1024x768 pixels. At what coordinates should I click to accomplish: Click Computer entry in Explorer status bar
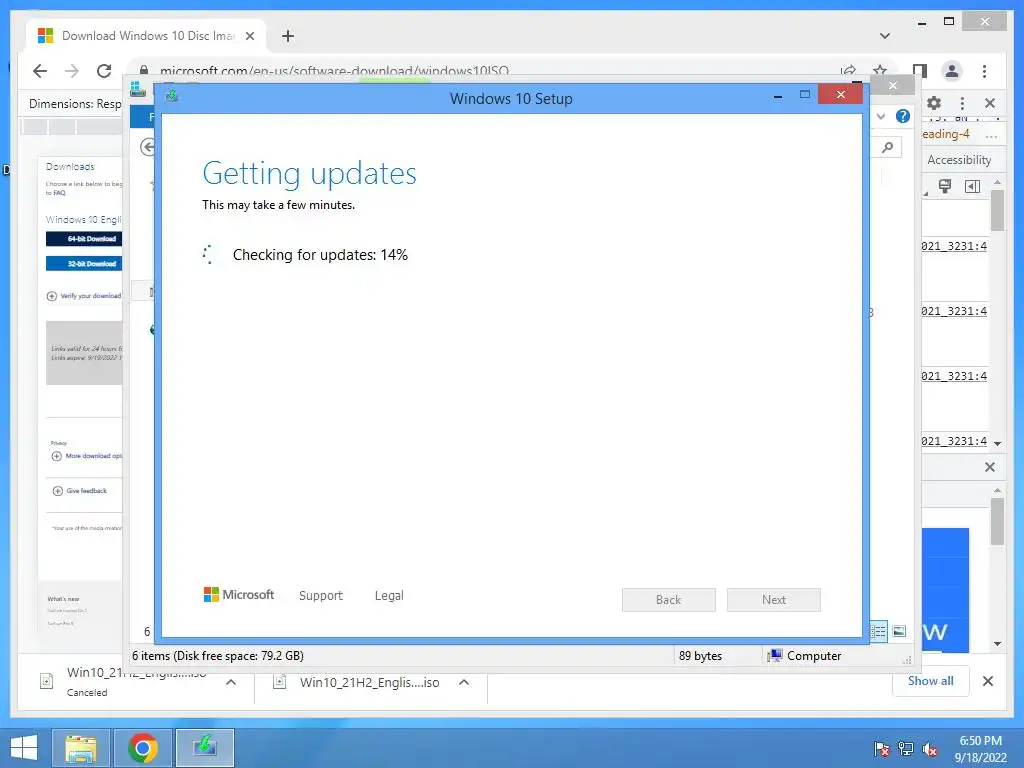[x=804, y=656]
